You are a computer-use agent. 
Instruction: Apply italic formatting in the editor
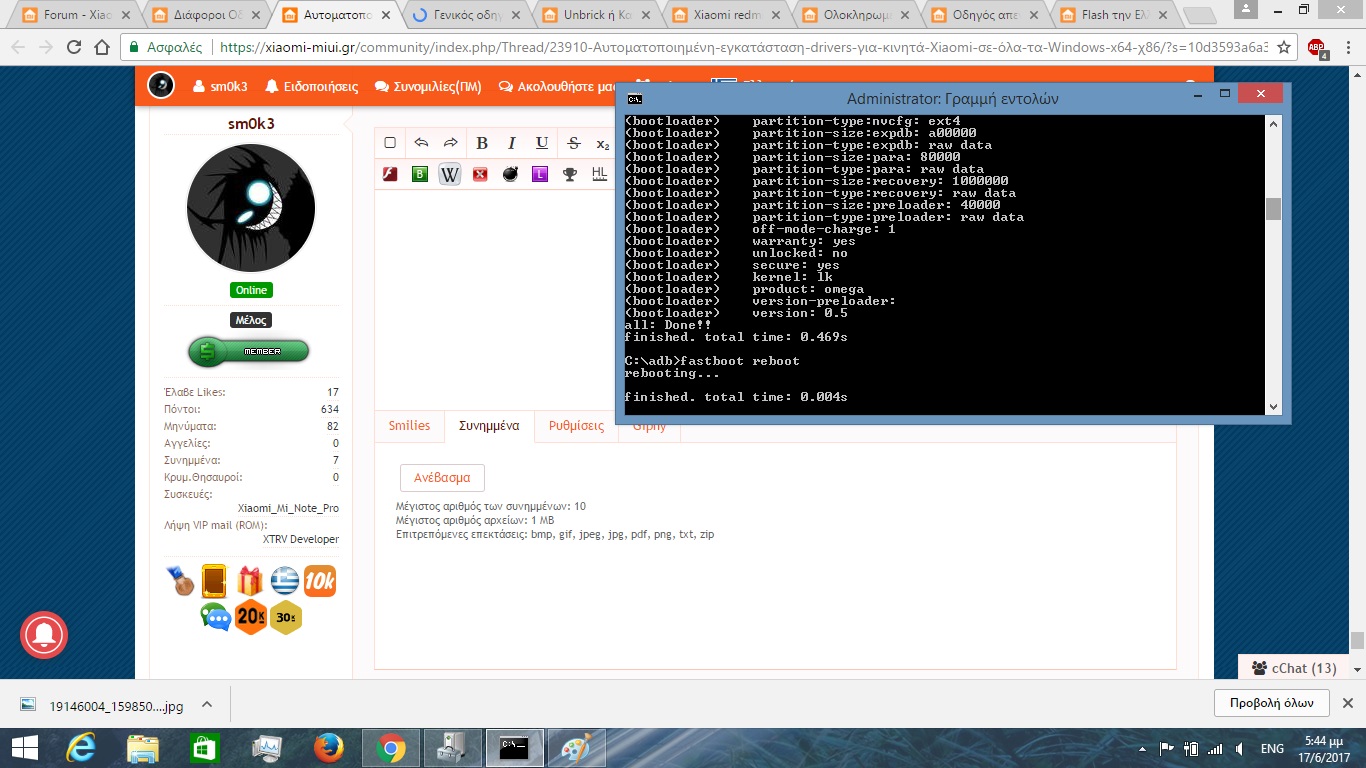[x=512, y=143]
